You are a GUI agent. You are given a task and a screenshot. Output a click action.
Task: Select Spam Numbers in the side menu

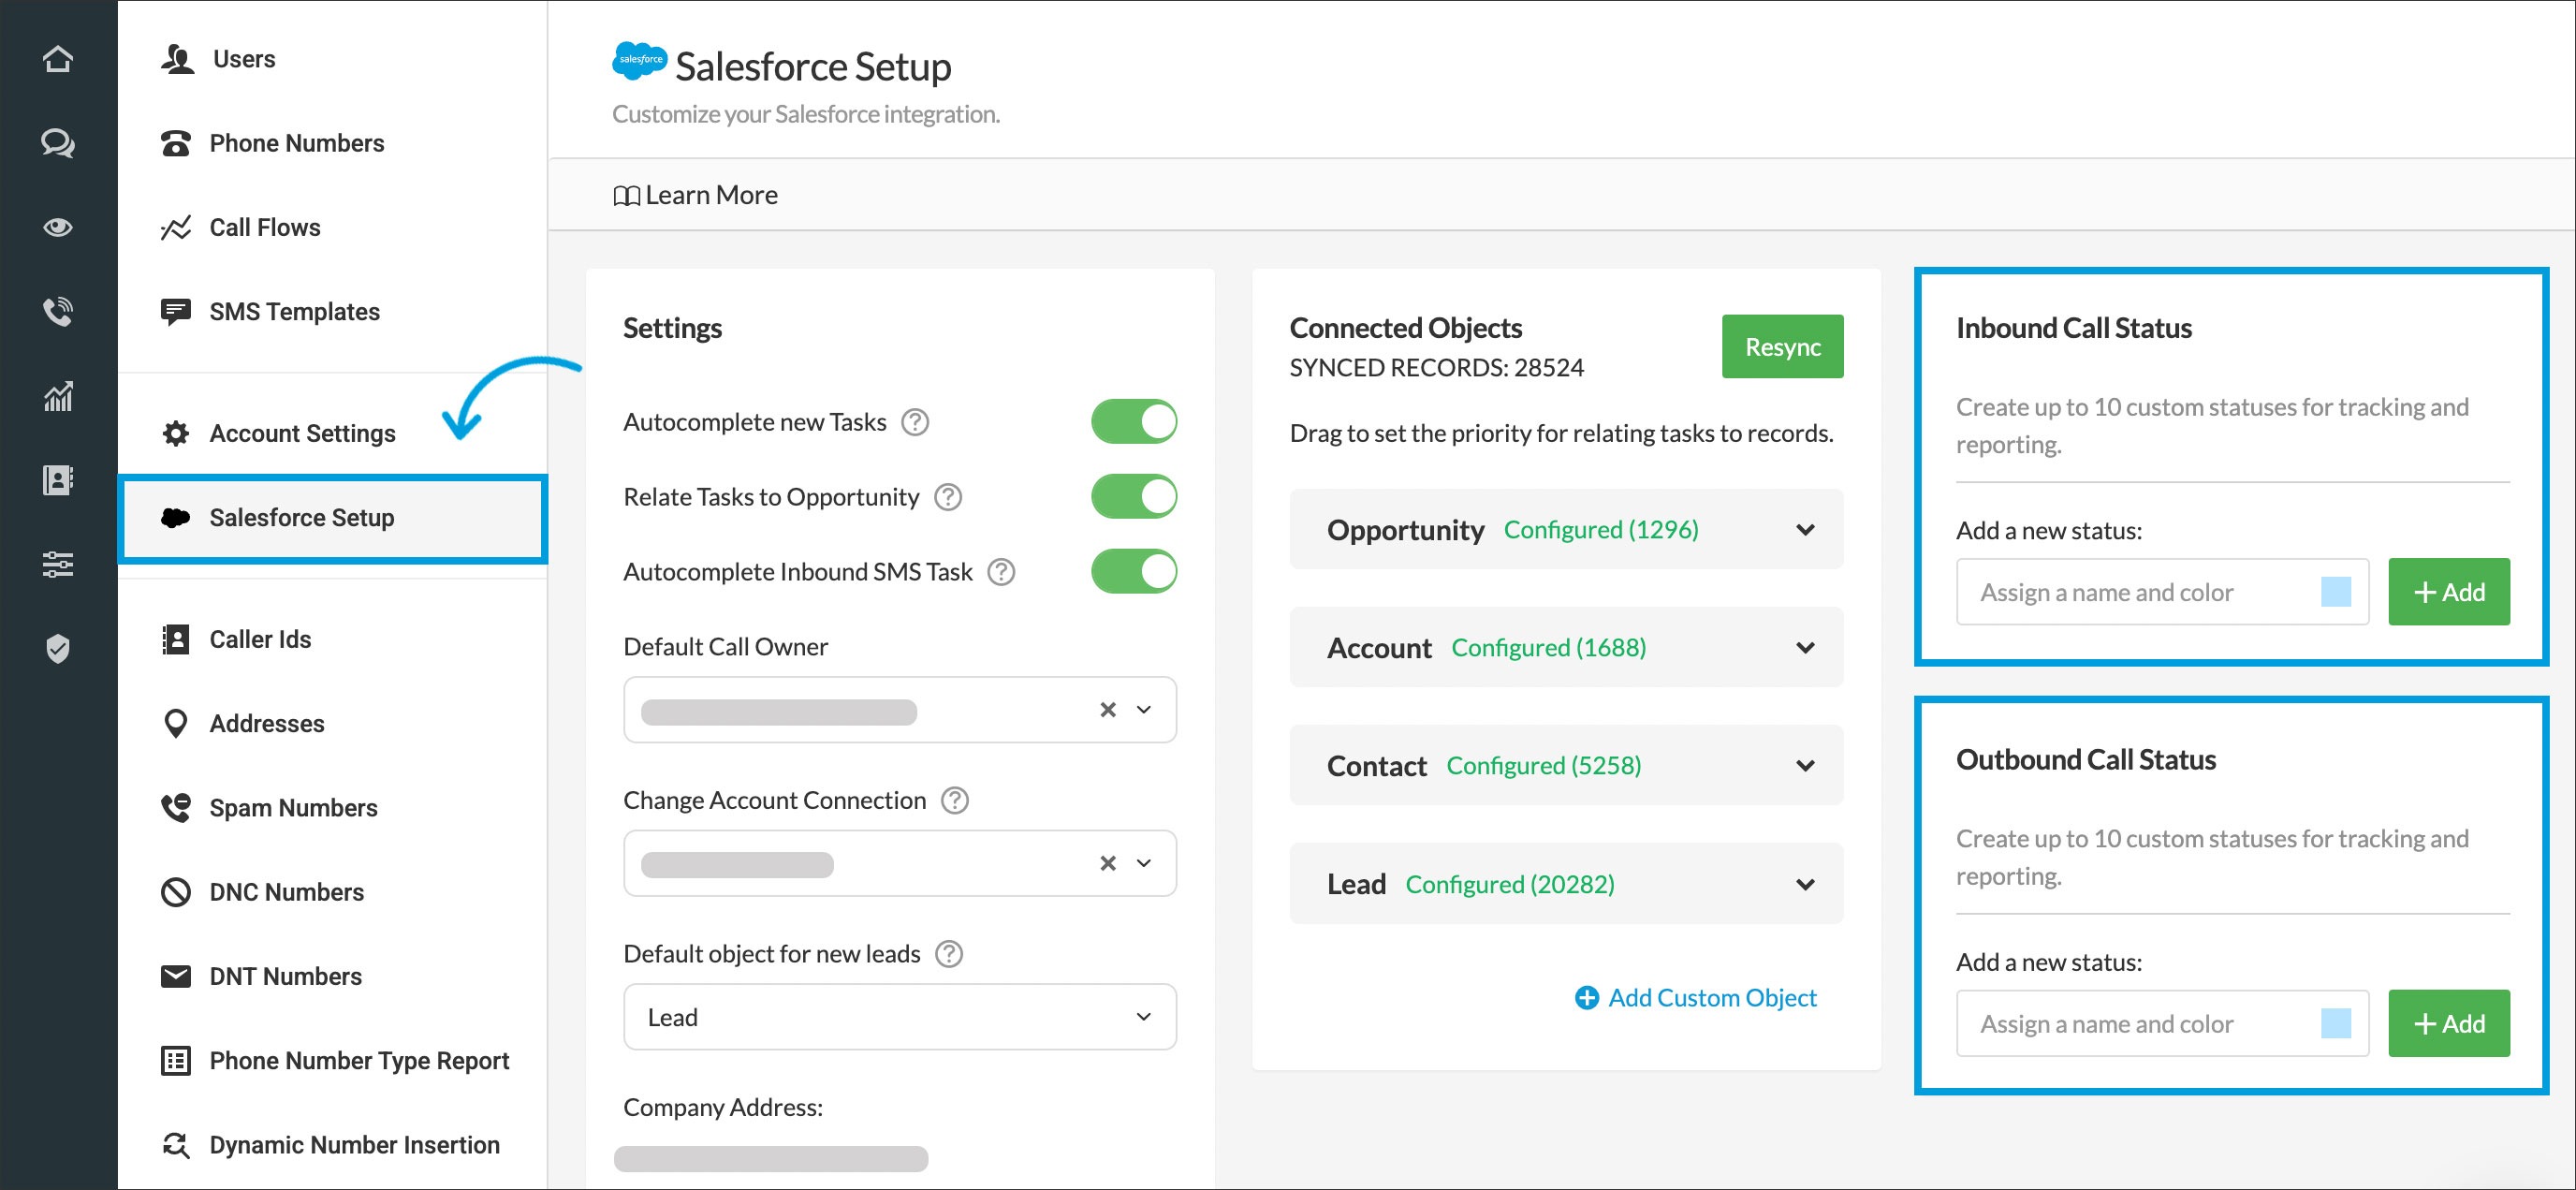[x=292, y=807]
